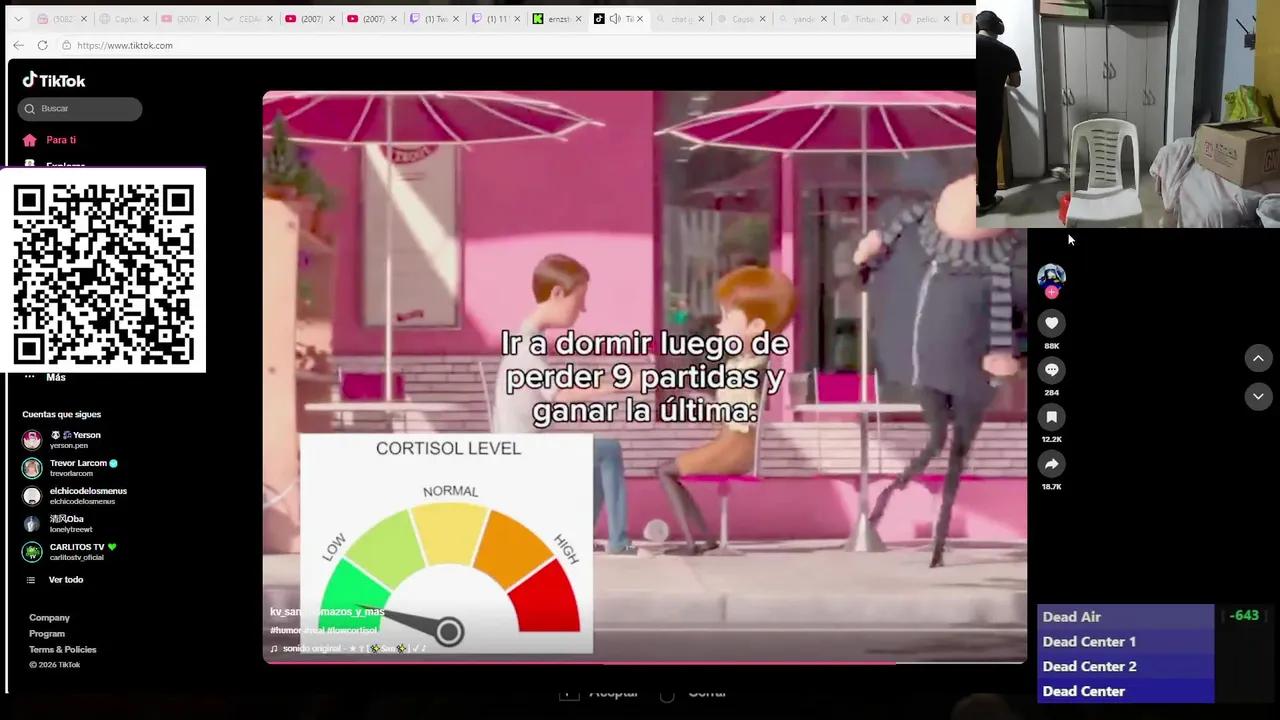Seek along the video progress bar

[644, 662]
